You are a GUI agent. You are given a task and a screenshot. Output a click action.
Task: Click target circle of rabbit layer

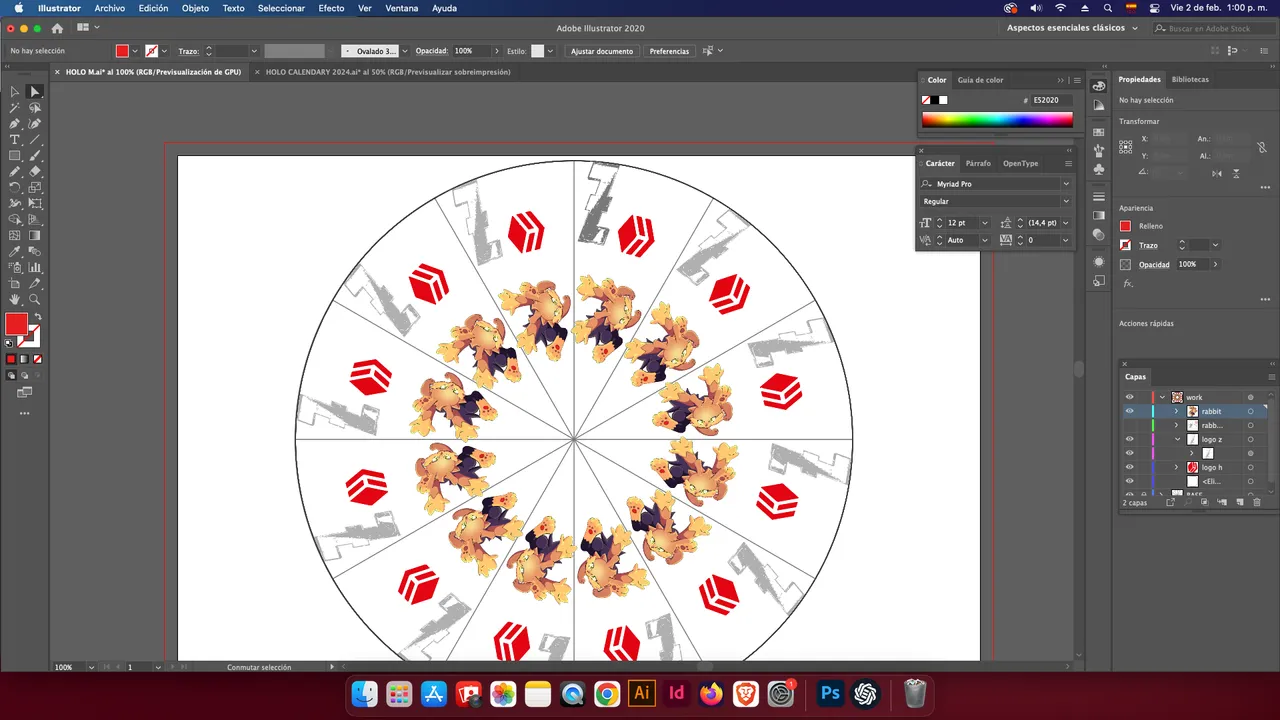1250,411
